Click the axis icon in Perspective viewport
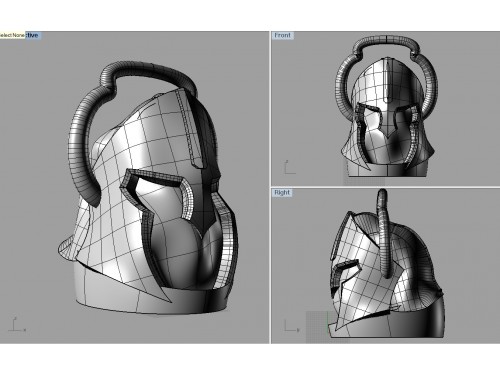Screen dimensions: 500x375 17,324
